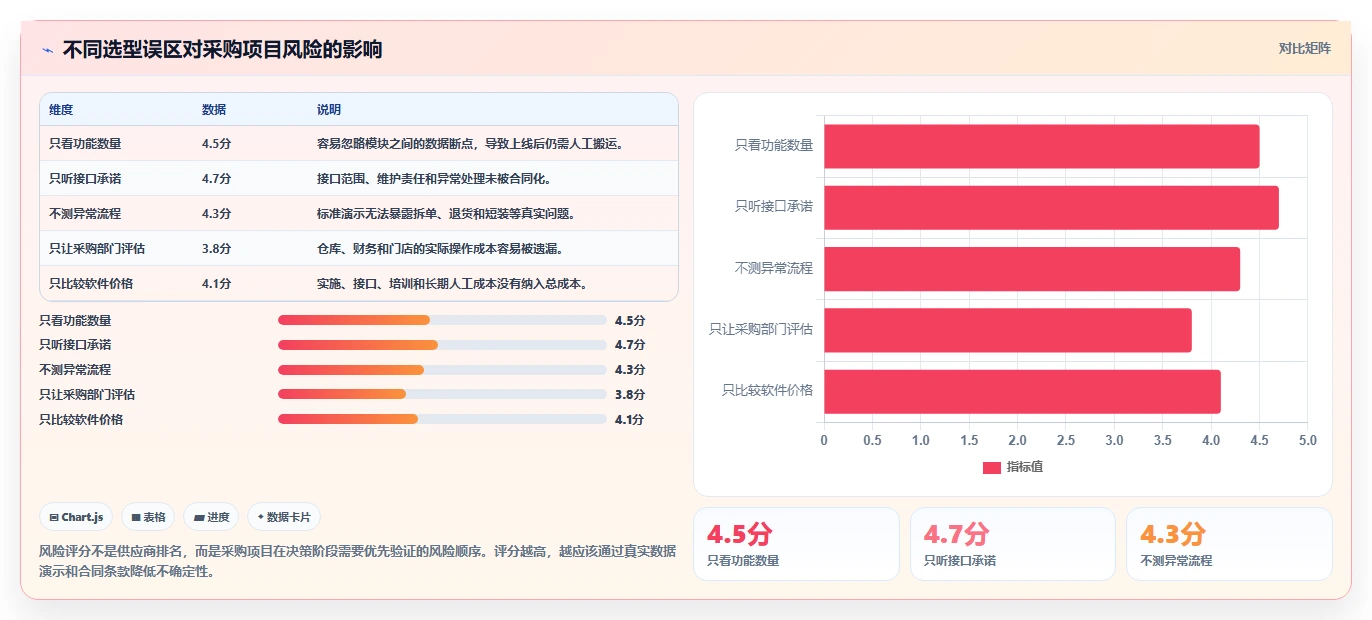Click the 说明 column header
Image resolution: width=1372 pixels, height=620 pixels.
(x=329, y=109)
